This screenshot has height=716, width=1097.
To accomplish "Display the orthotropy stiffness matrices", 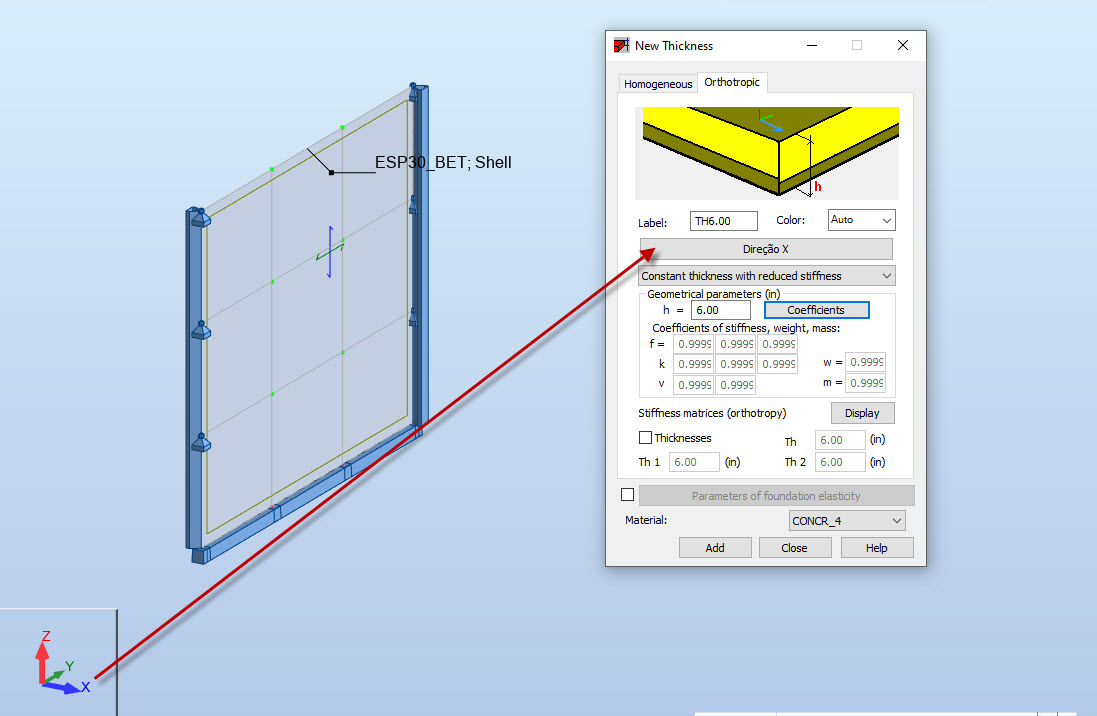I will tap(862, 412).
